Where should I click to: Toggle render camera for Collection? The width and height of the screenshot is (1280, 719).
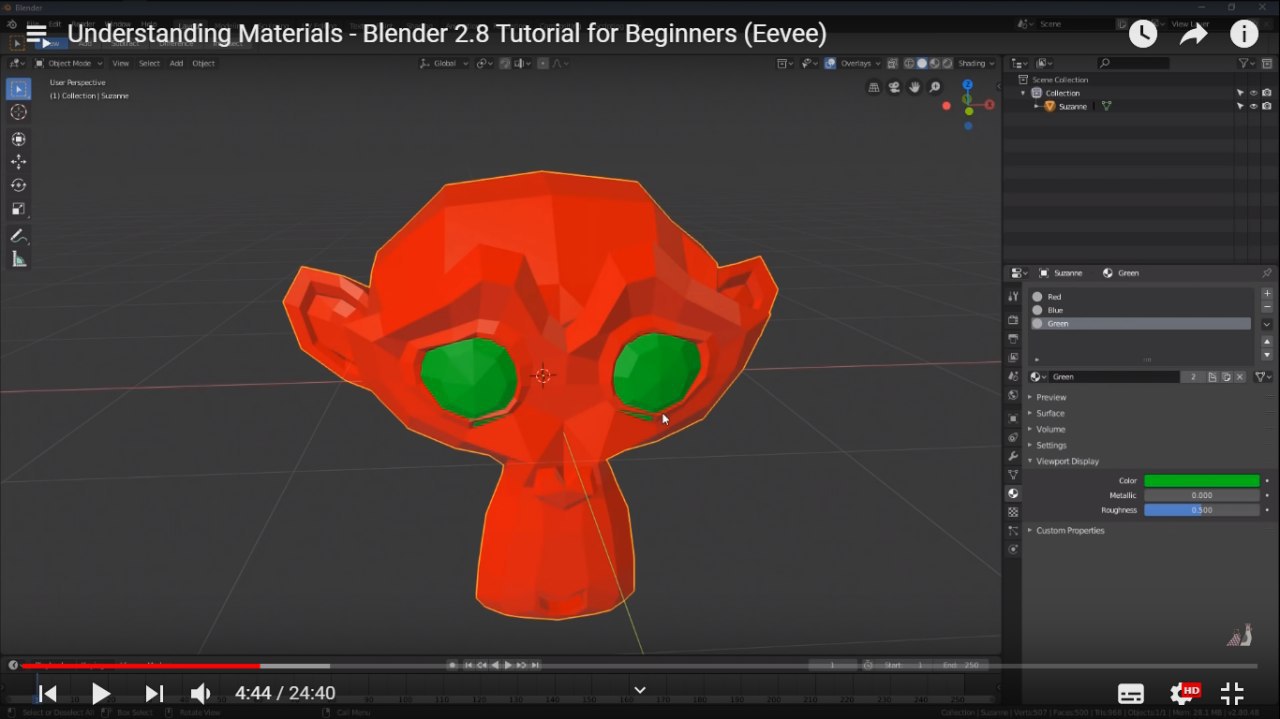point(1267,93)
